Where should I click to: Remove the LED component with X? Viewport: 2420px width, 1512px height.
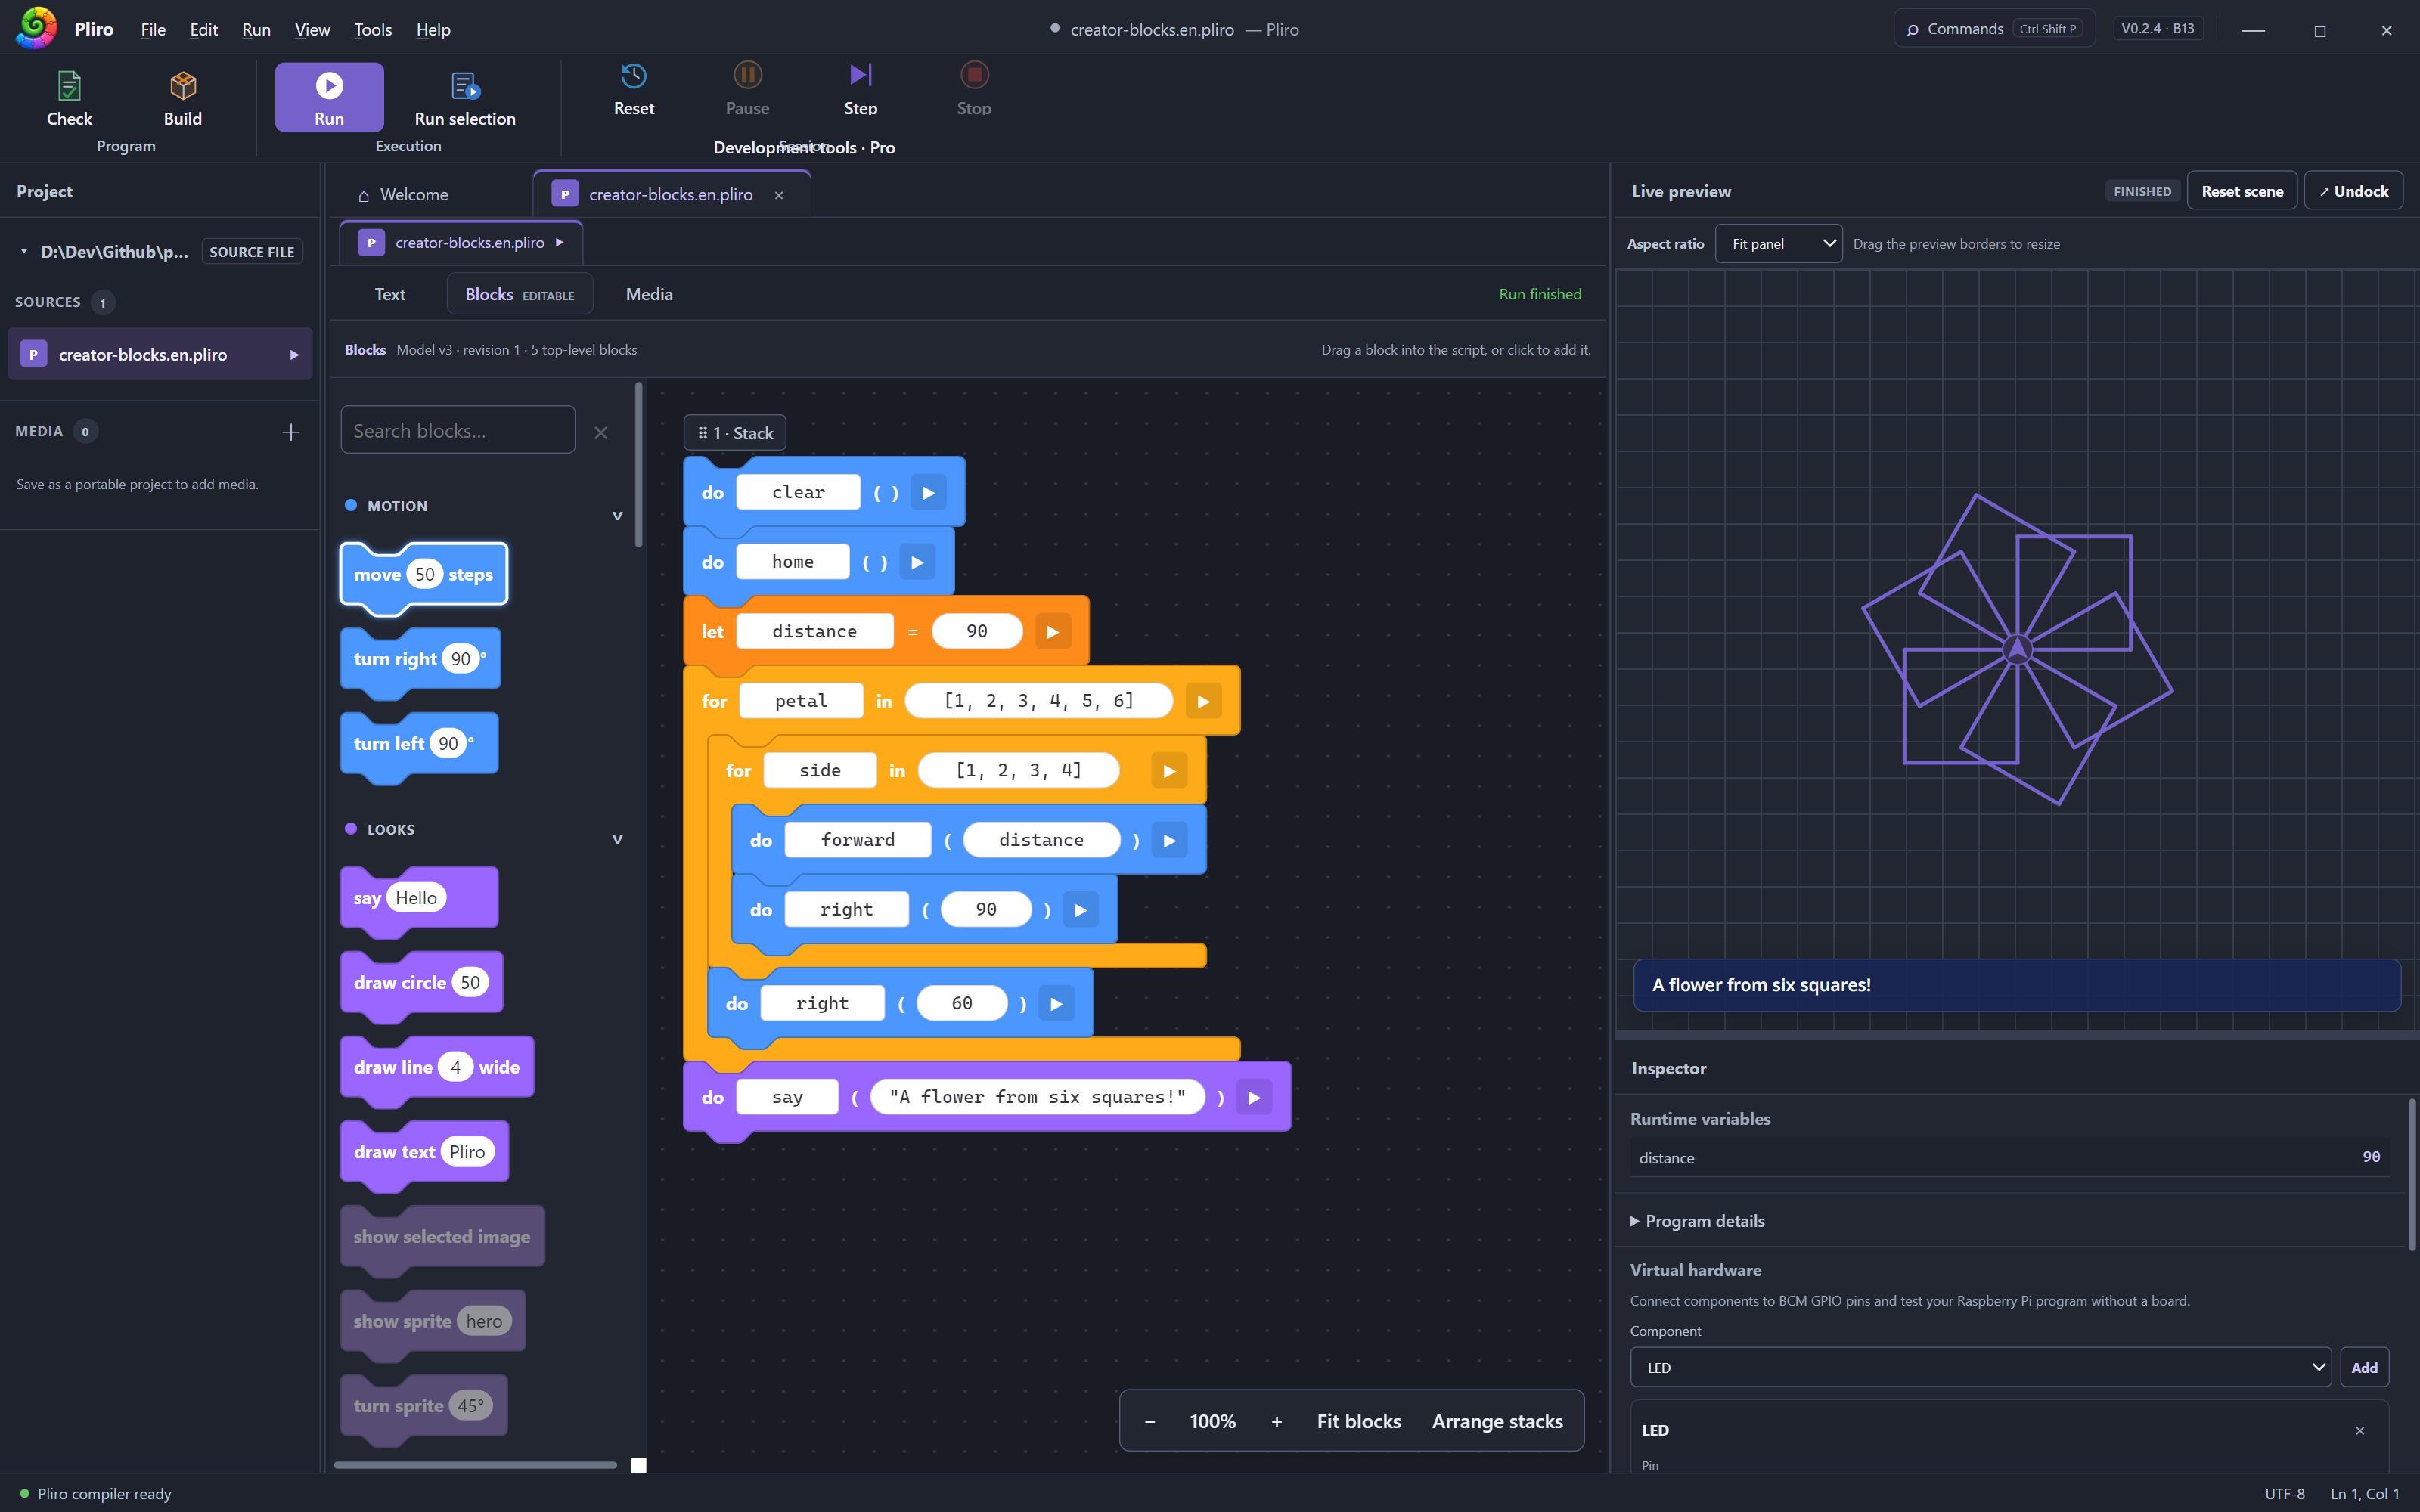(x=2360, y=1431)
